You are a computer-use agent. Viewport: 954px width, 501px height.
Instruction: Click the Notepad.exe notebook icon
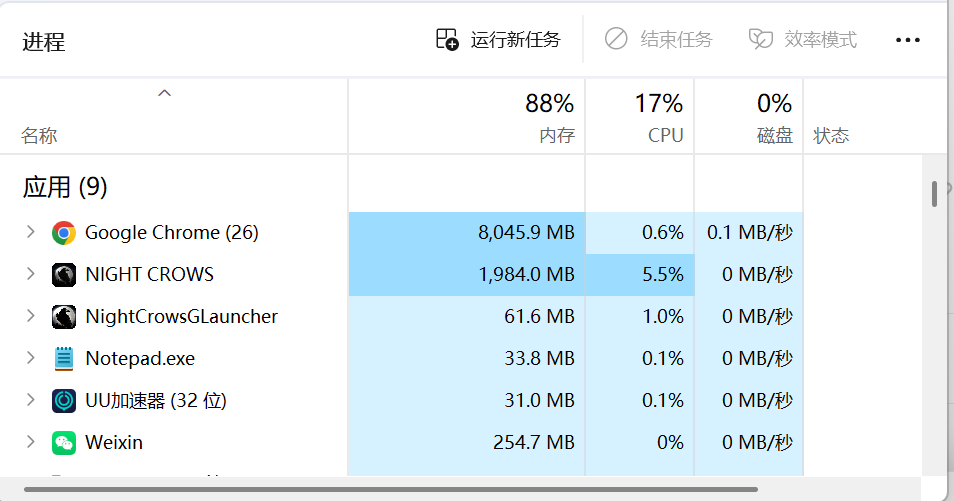pyautogui.click(x=64, y=359)
